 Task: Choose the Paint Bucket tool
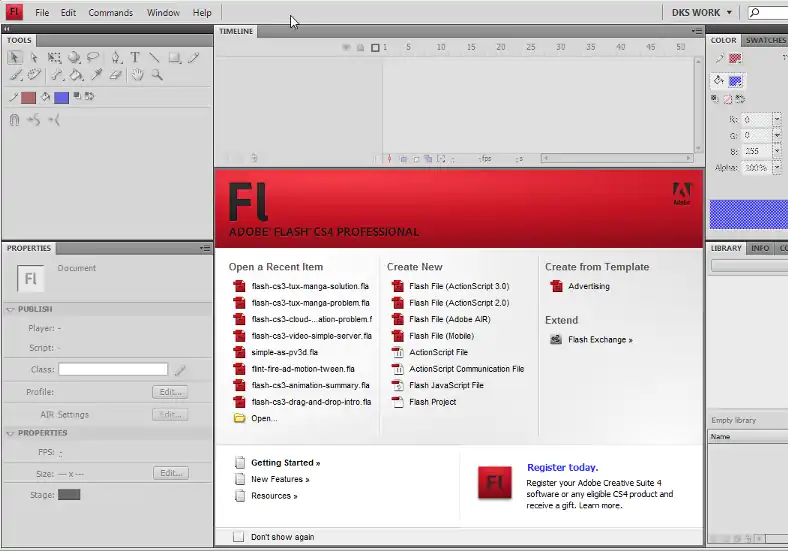tap(76, 75)
